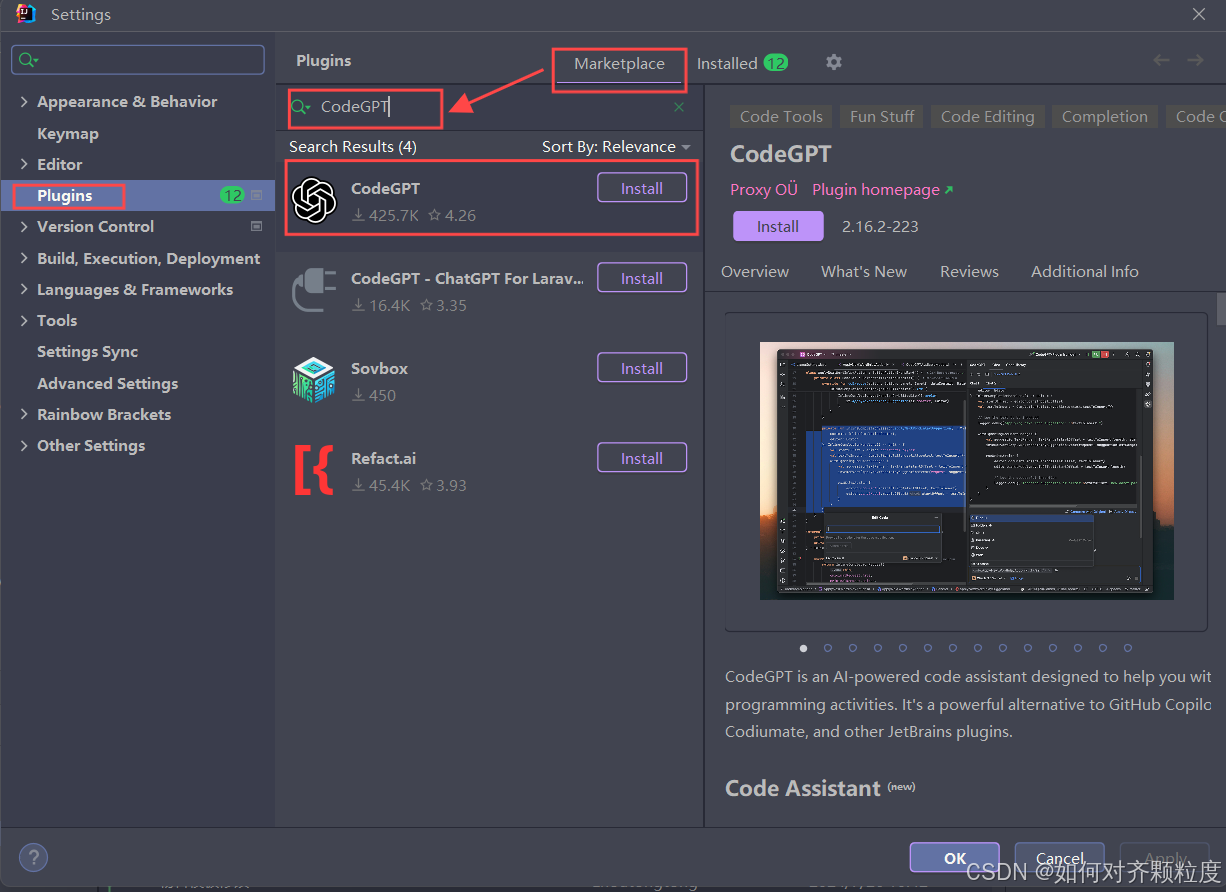Click the Search Results (4) label

353,147
